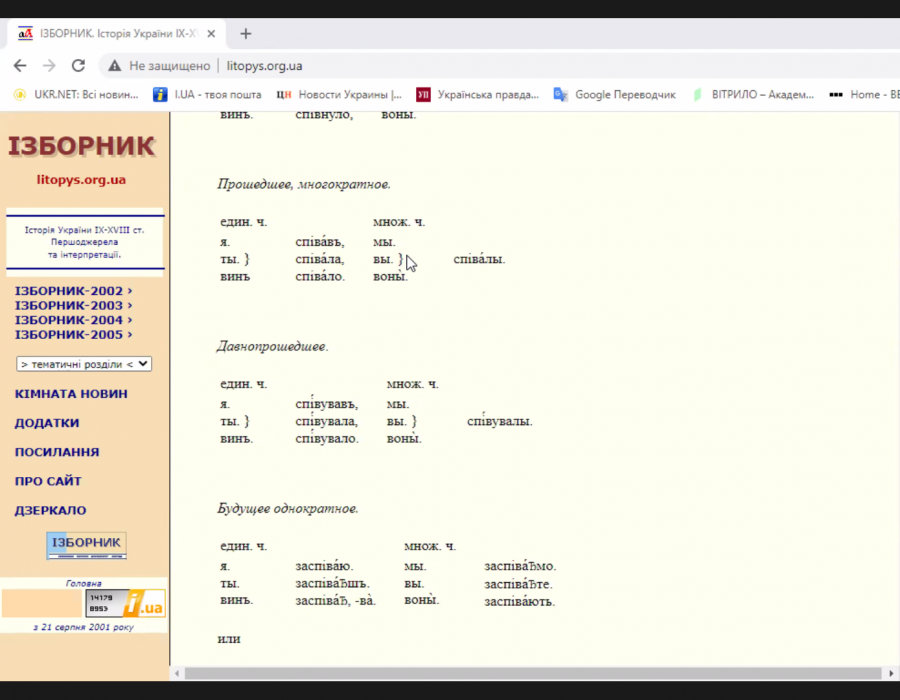
Task: Open the Google Переводчик bookmark
Action: (x=615, y=95)
